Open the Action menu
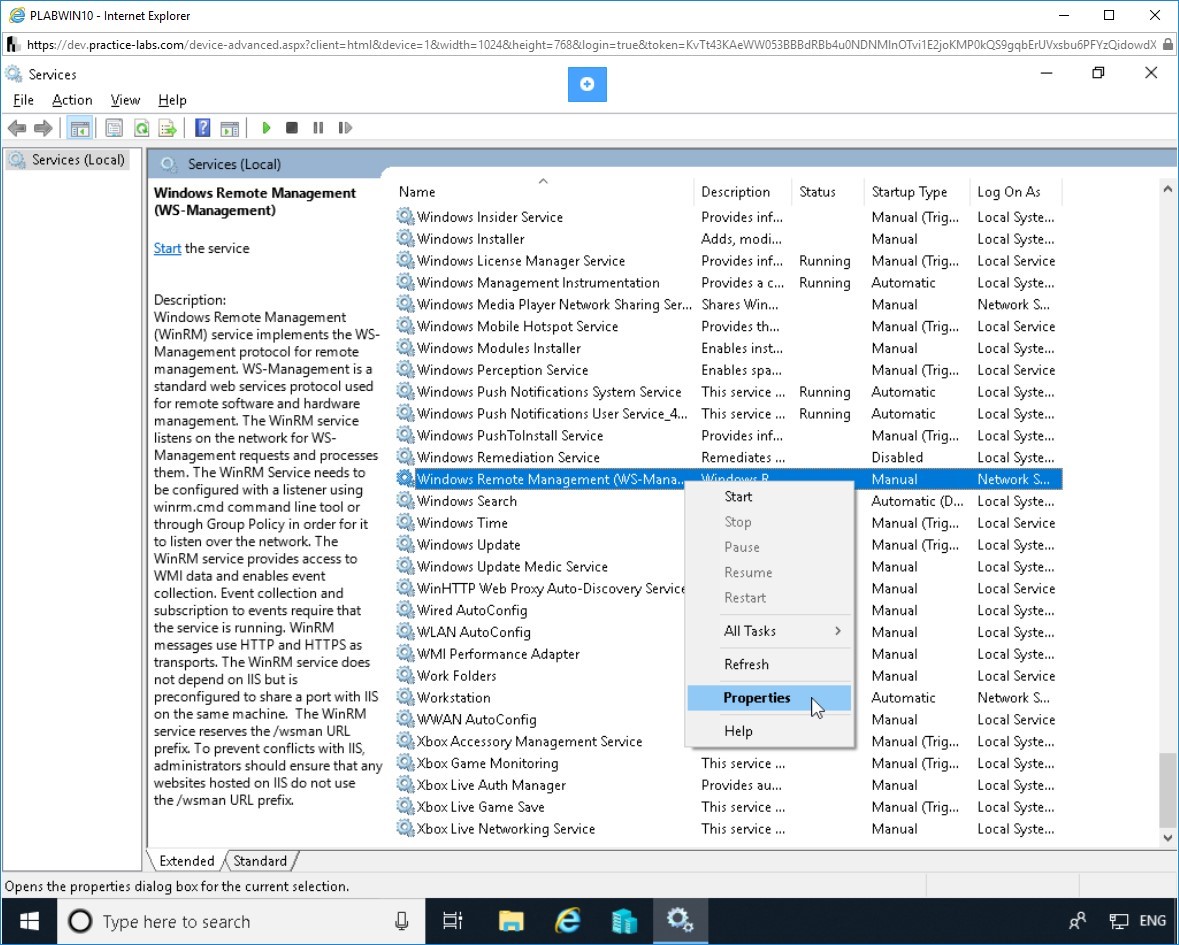Viewport: 1179px width, 945px height. click(72, 100)
